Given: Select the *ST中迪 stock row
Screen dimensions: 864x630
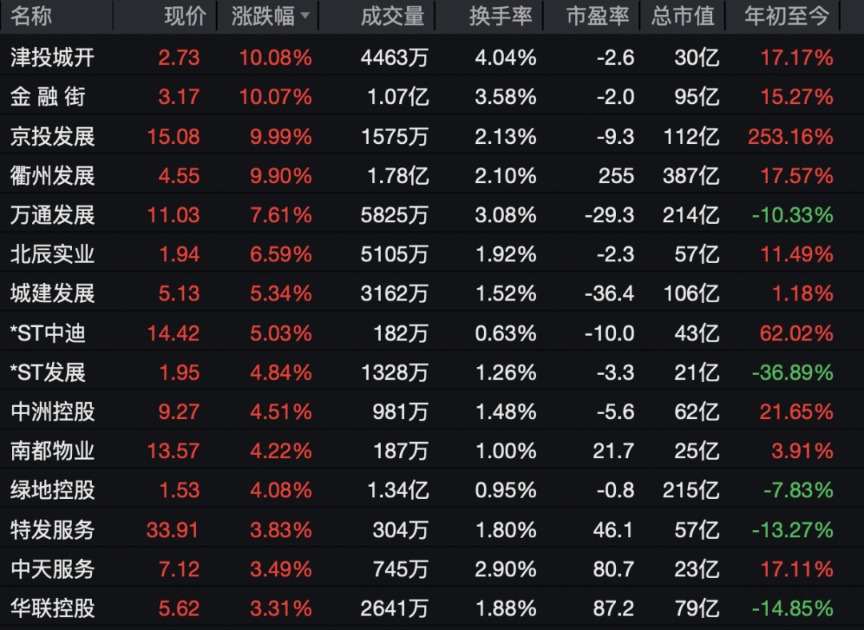Looking at the screenshot, I should point(48,333).
